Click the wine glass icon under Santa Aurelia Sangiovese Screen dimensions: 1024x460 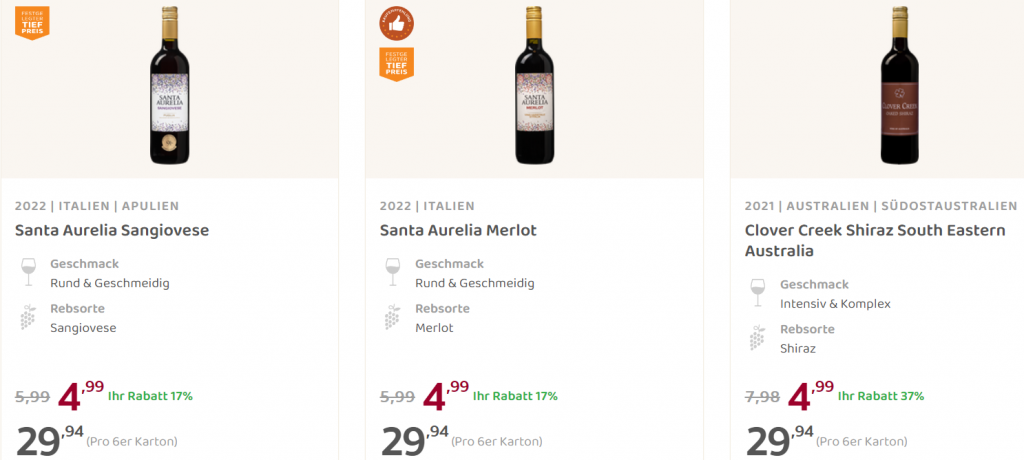click(x=28, y=272)
